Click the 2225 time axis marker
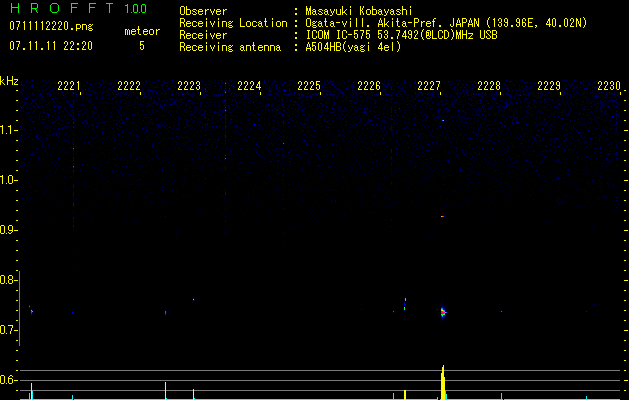This screenshot has width=629, height=400. pos(309,86)
